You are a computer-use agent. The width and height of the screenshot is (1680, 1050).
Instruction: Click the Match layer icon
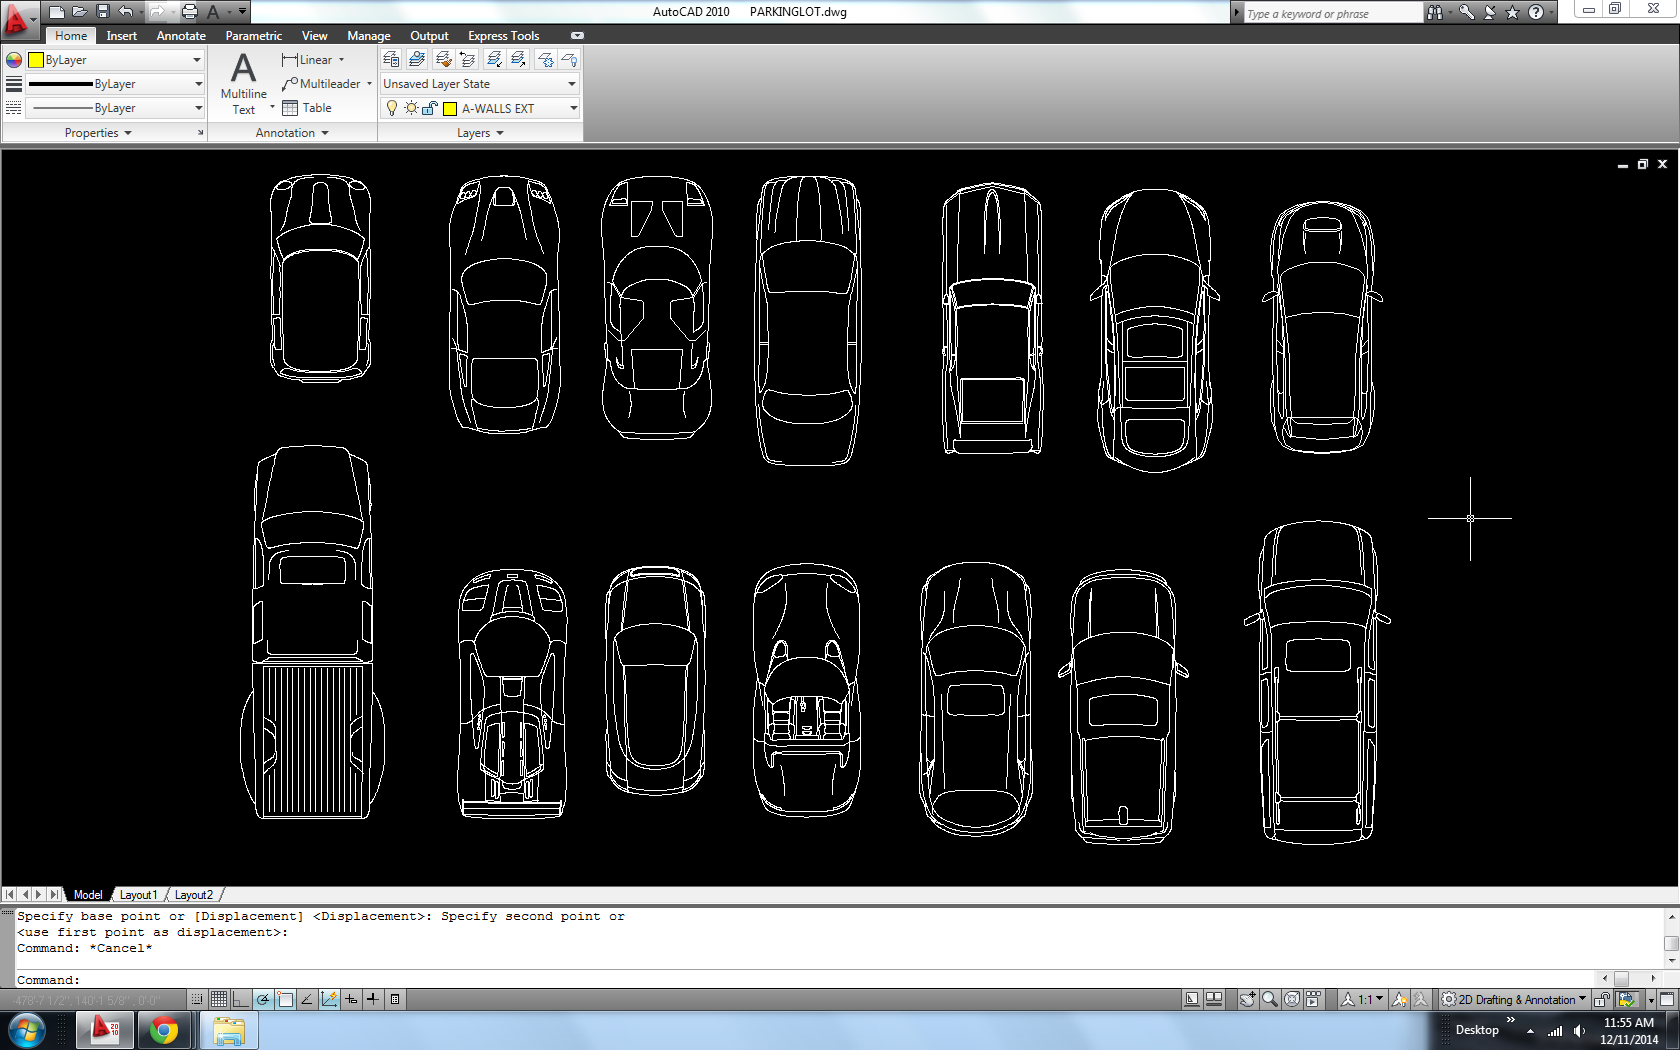click(444, 59)
